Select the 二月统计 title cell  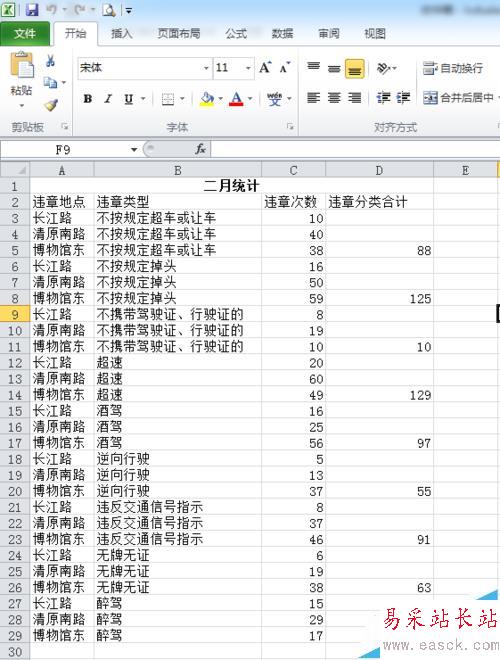[x=231, y=186]
